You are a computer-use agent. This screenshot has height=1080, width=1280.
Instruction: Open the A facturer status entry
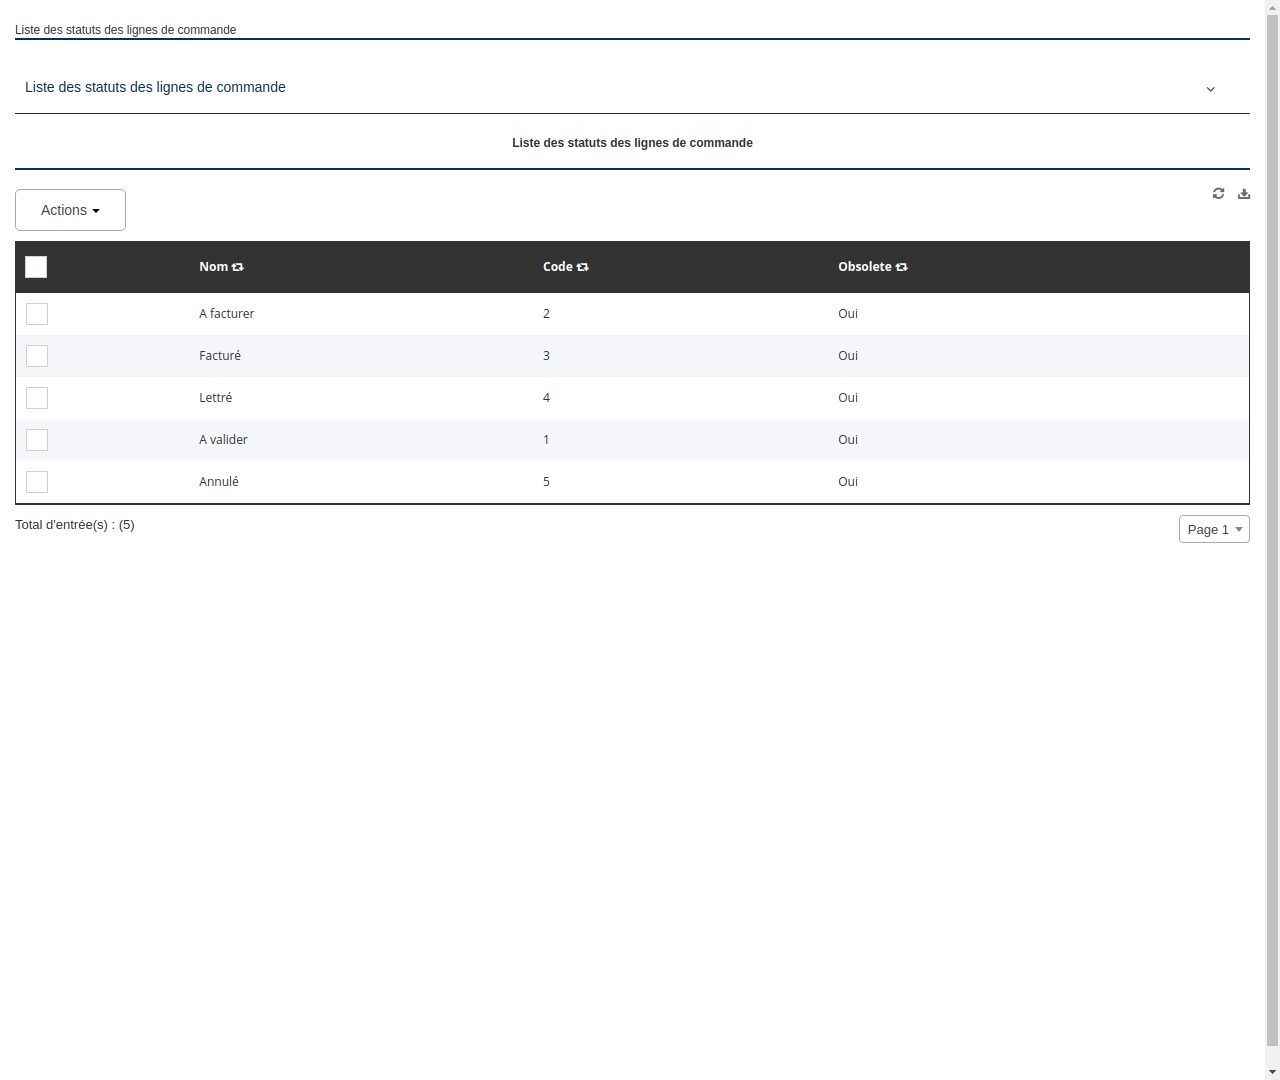click(x=226, y=313)
